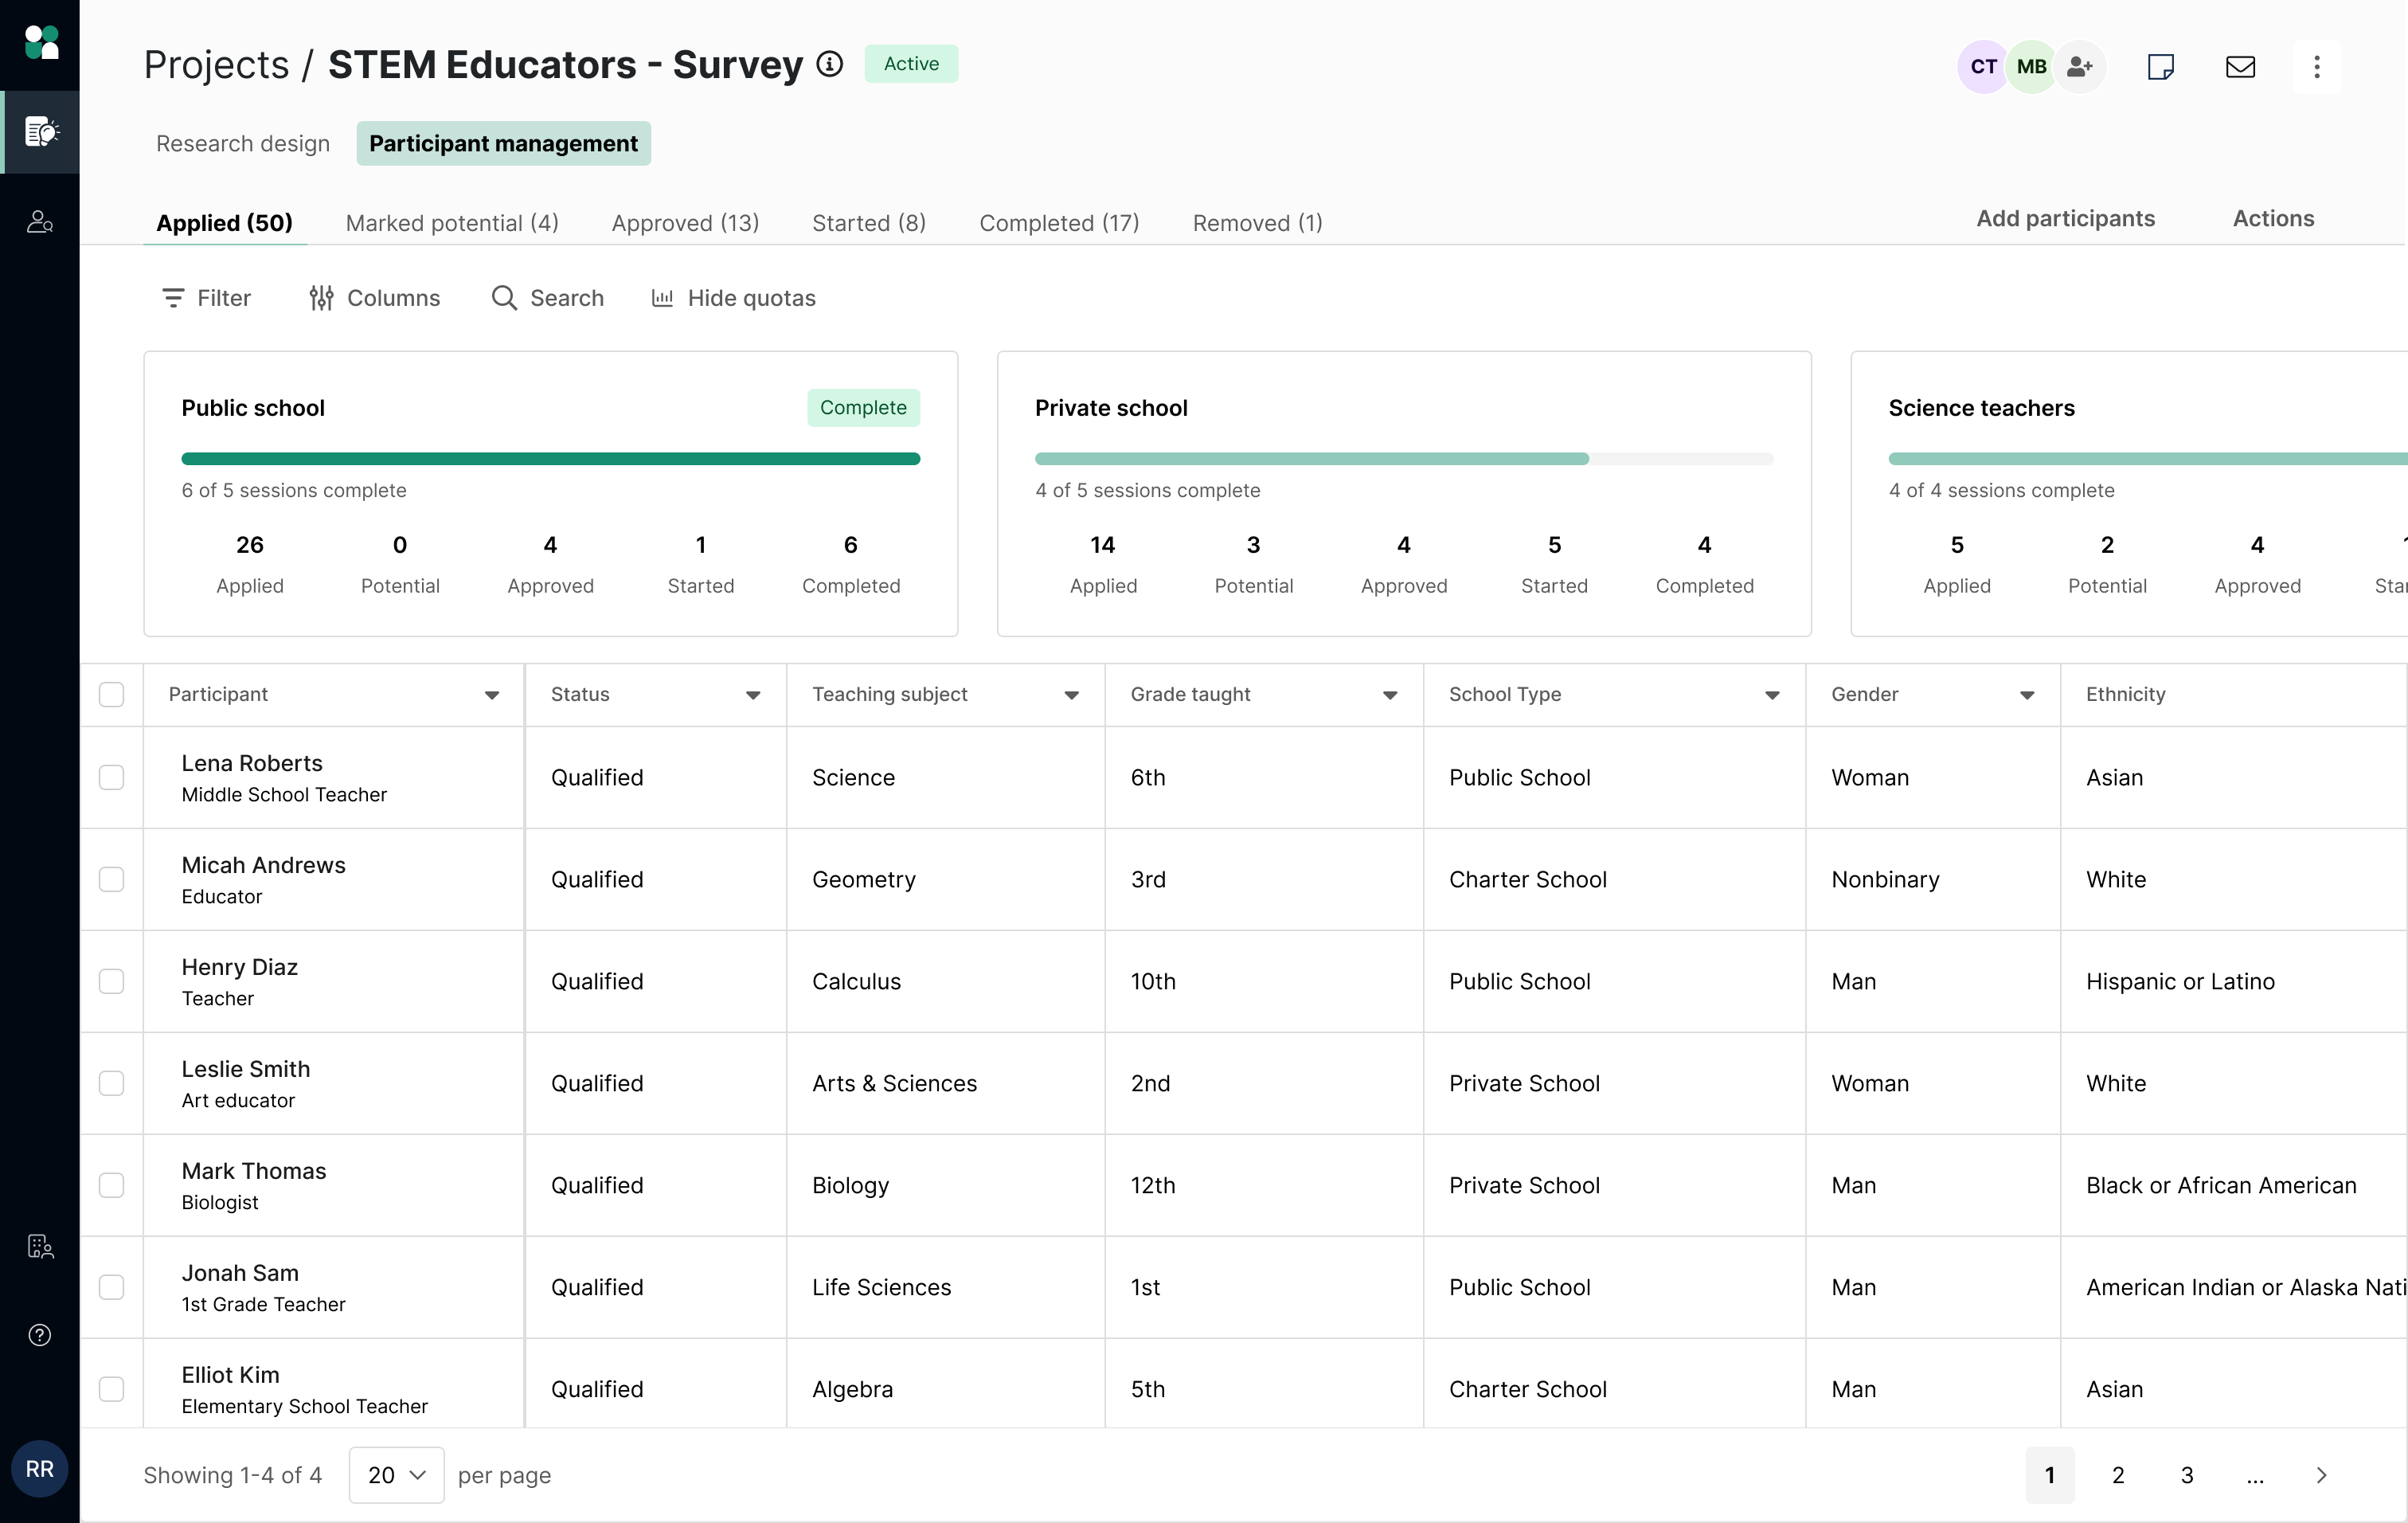
Task: Click the help question mark icon
Action: tap(40, 1335)
